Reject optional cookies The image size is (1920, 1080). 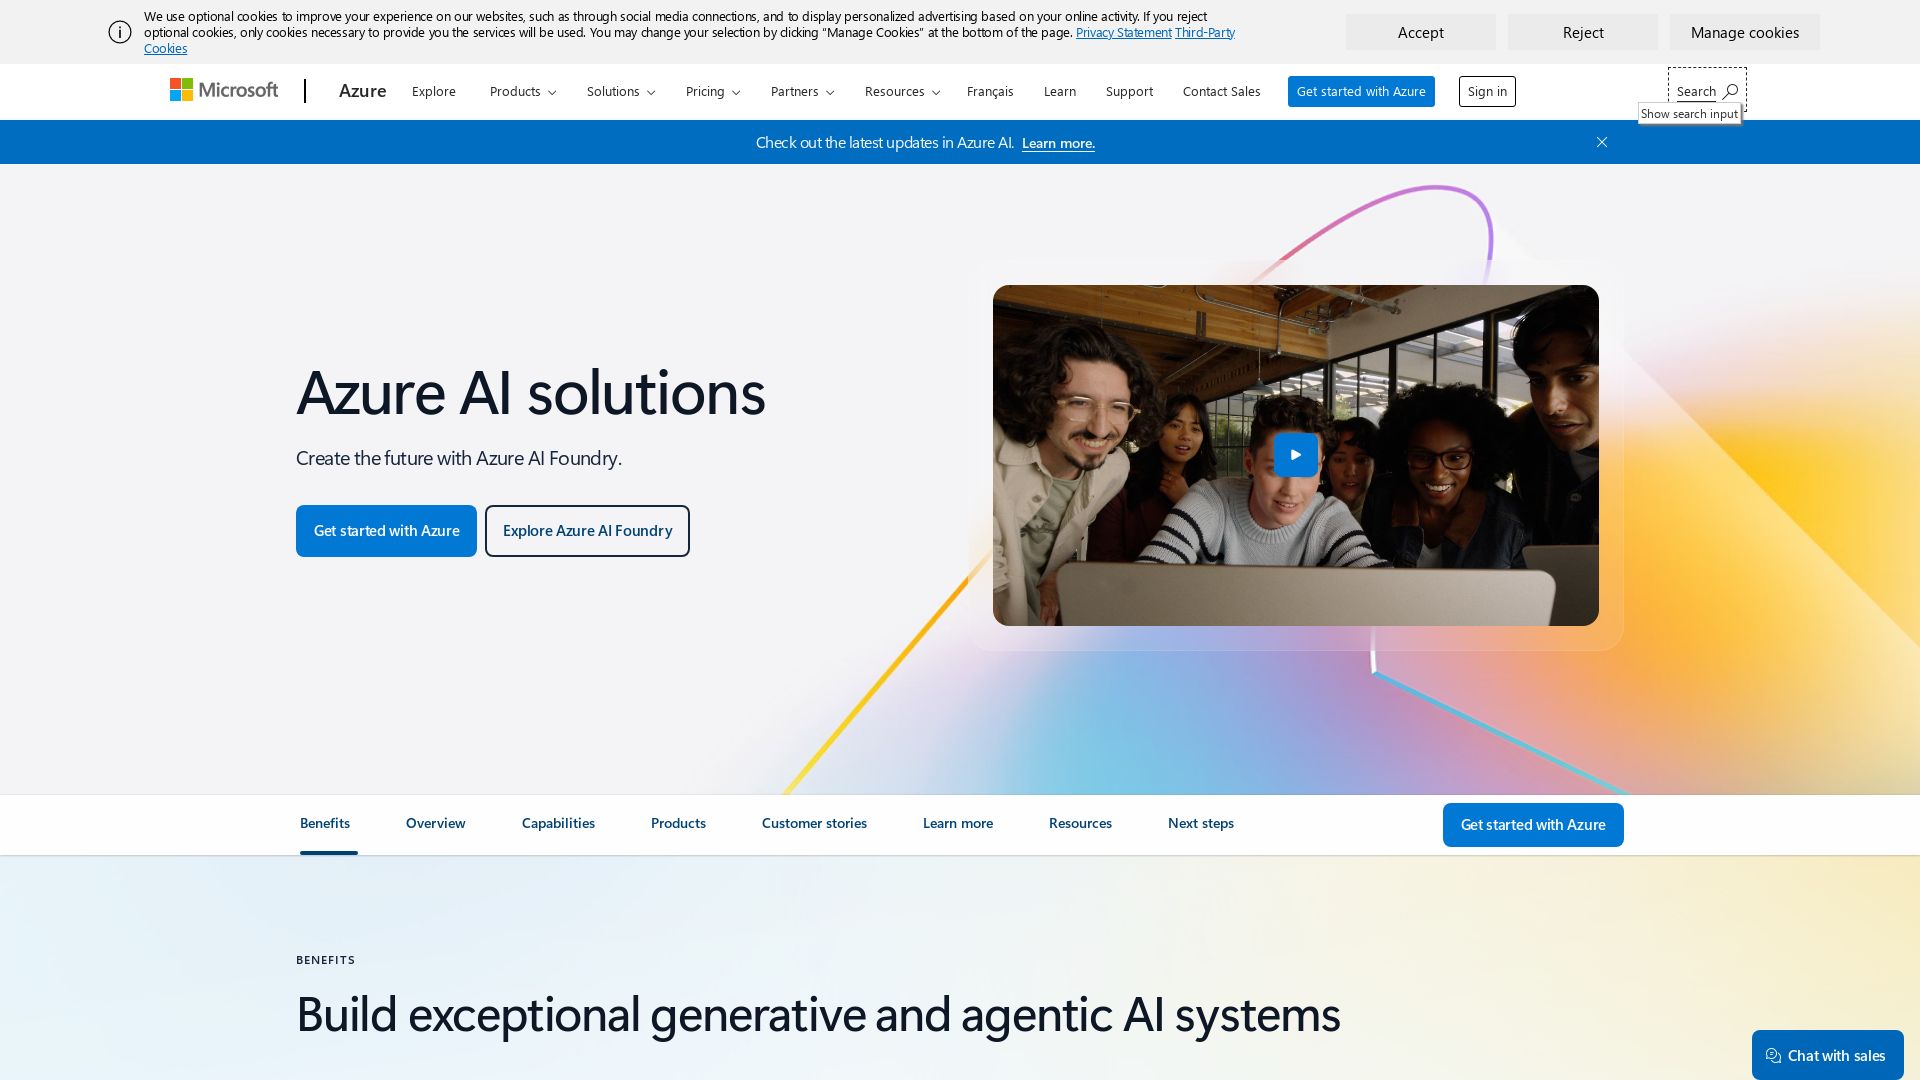(1583, 32)
